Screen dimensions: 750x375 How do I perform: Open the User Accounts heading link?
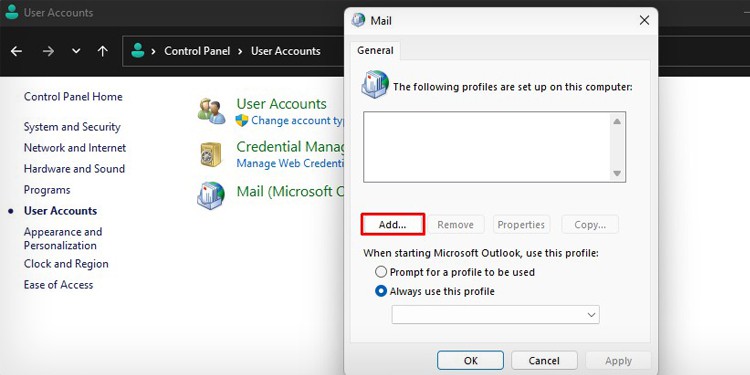click(282, 104)
